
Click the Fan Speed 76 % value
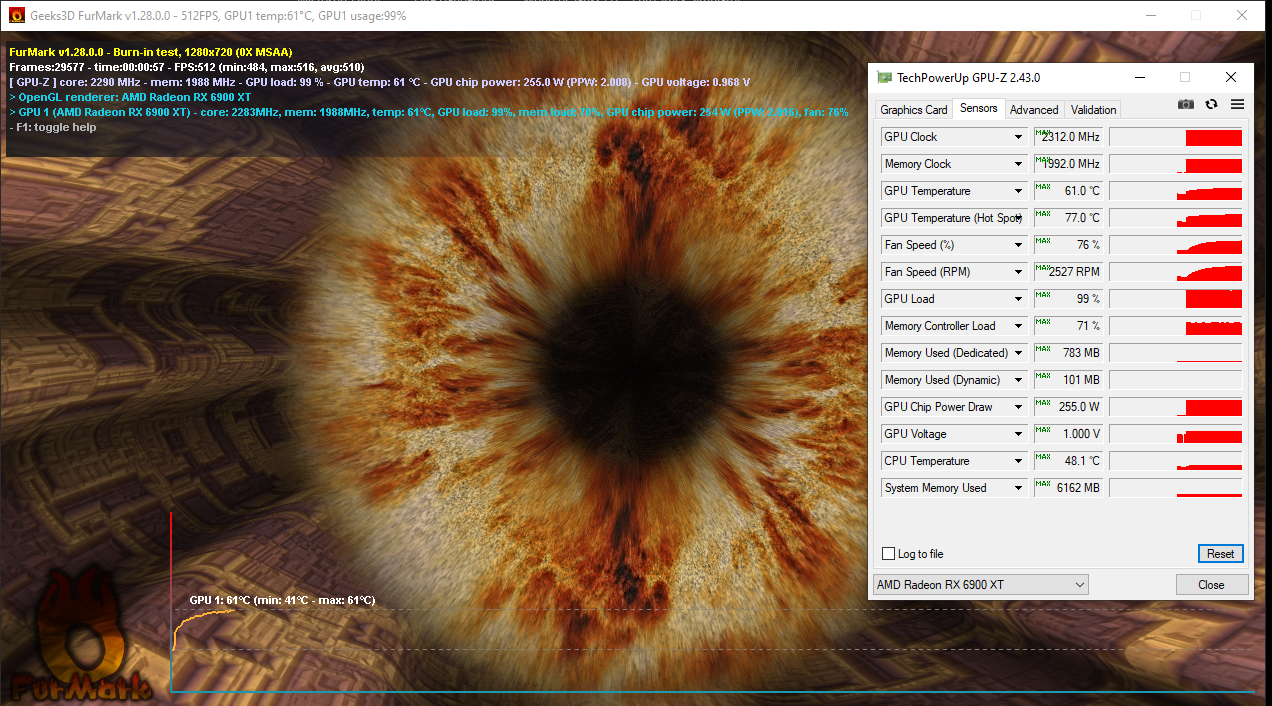1069,245
